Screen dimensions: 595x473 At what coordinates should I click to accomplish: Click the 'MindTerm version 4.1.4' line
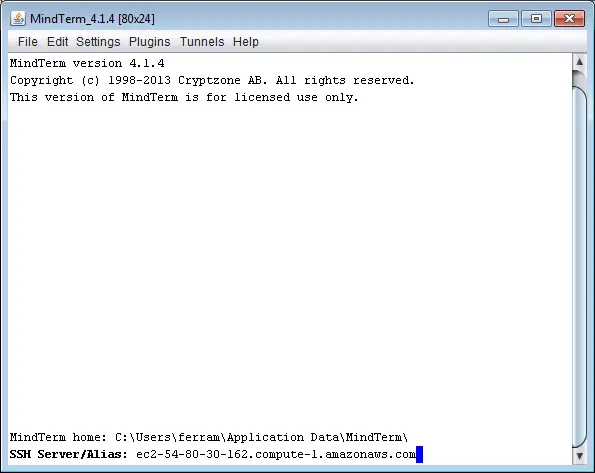tap(87, 63)
